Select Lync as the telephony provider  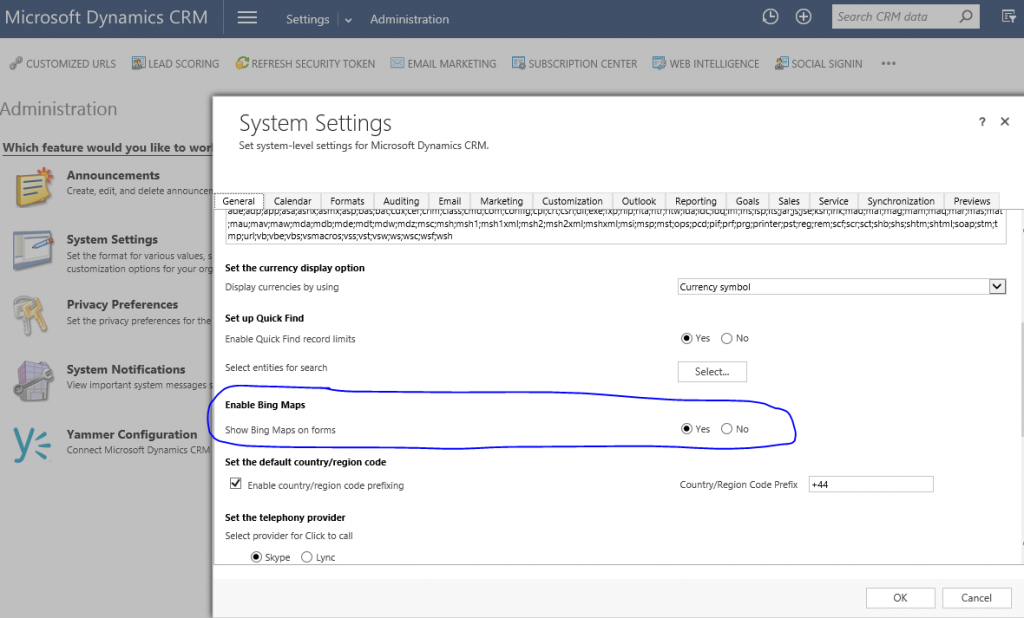(306, 556)
